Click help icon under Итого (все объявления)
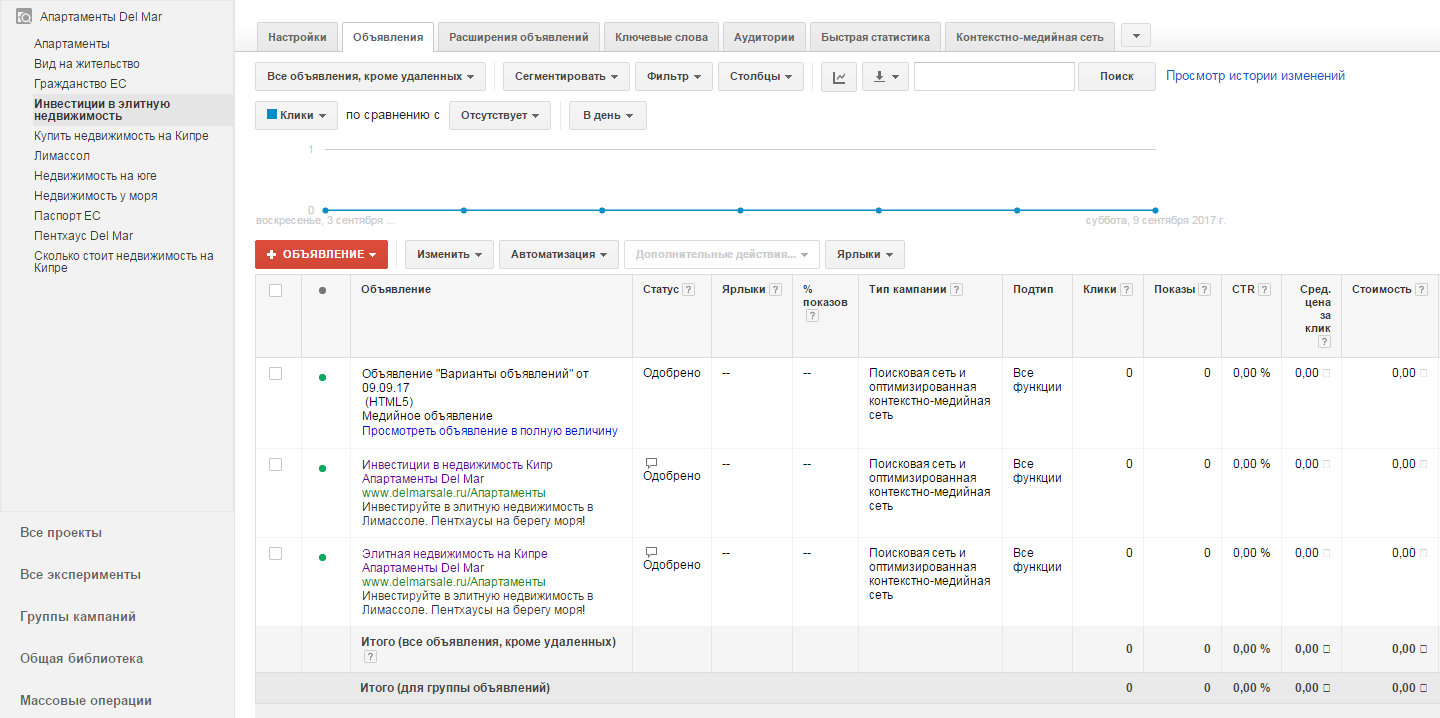 point(370,657)
